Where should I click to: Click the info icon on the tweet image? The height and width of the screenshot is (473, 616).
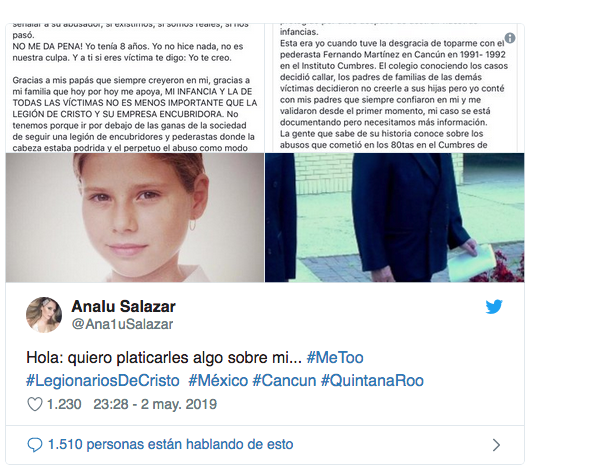tap(510, 38)
